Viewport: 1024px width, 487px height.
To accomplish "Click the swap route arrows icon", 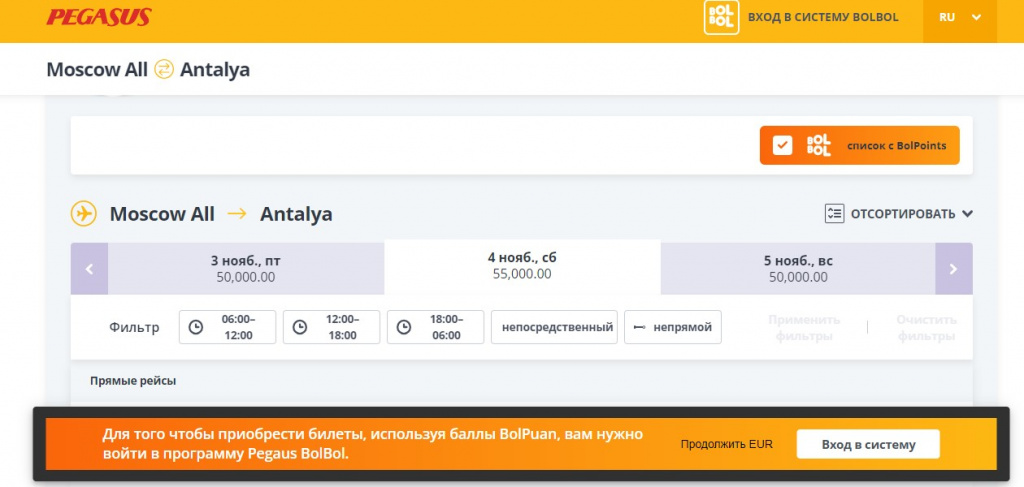I will (x=164, y=70).
